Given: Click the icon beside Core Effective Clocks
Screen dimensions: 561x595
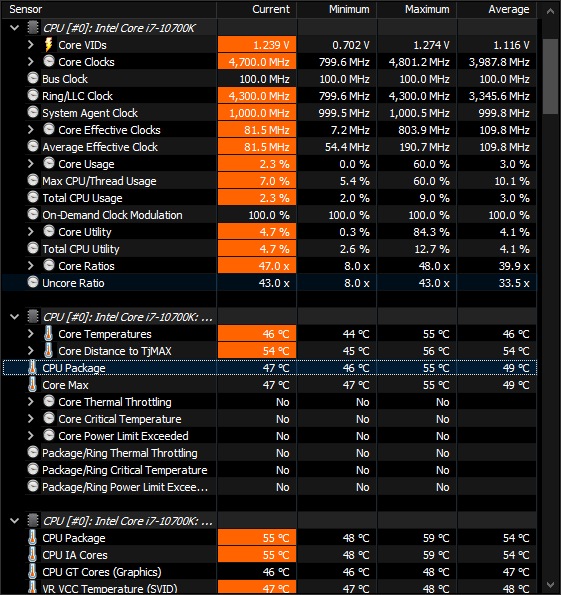Looking at the screenshot, I should (x=49, y=129).
